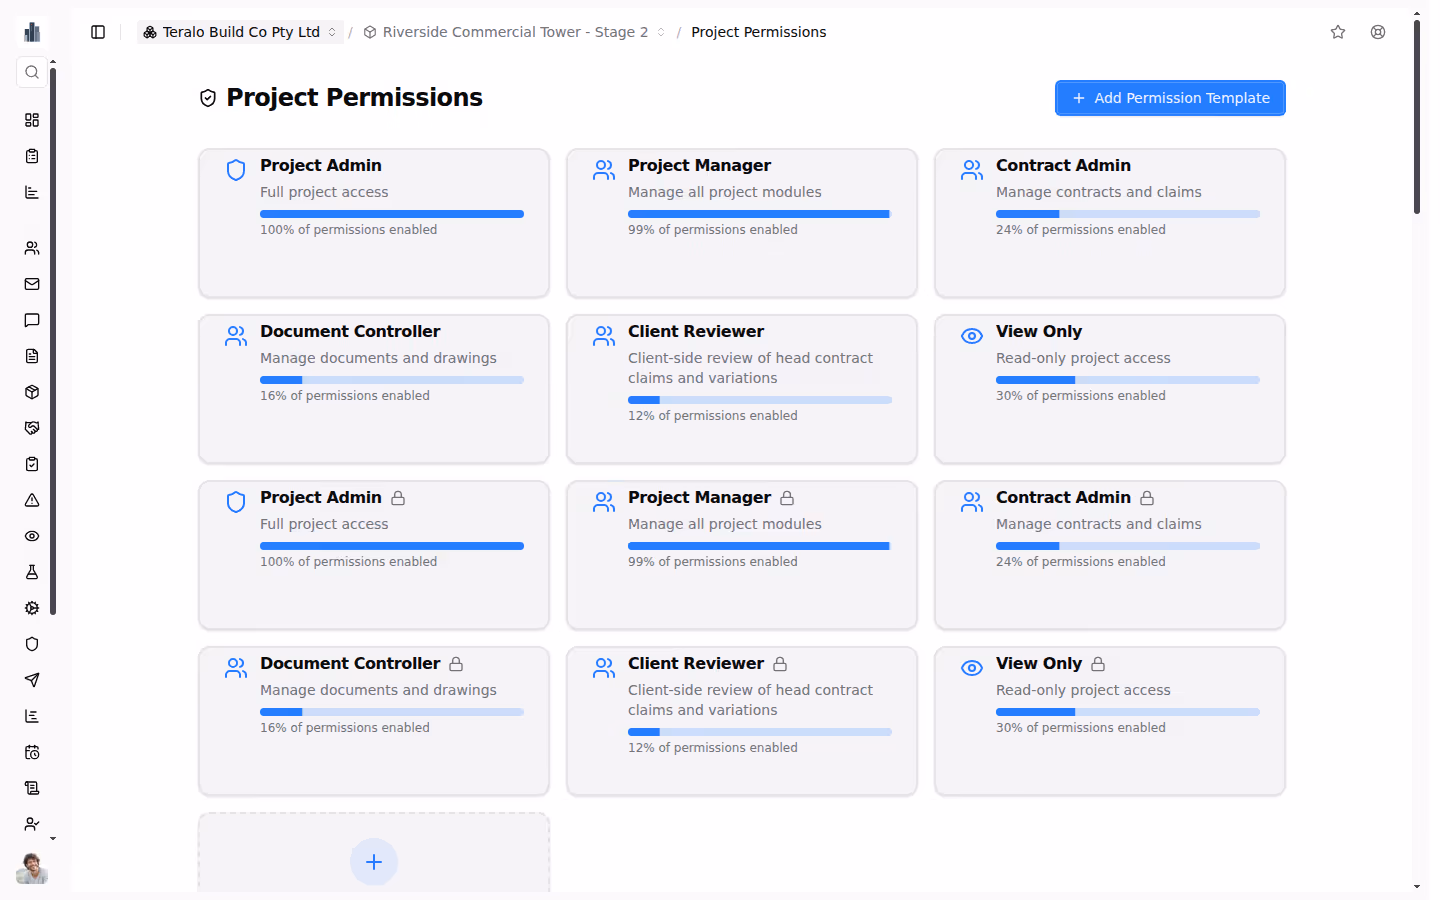Open the horizontal bar chart sidebar icon
Viewport: 1440px width, 900px height.
(x=32, y=192)
